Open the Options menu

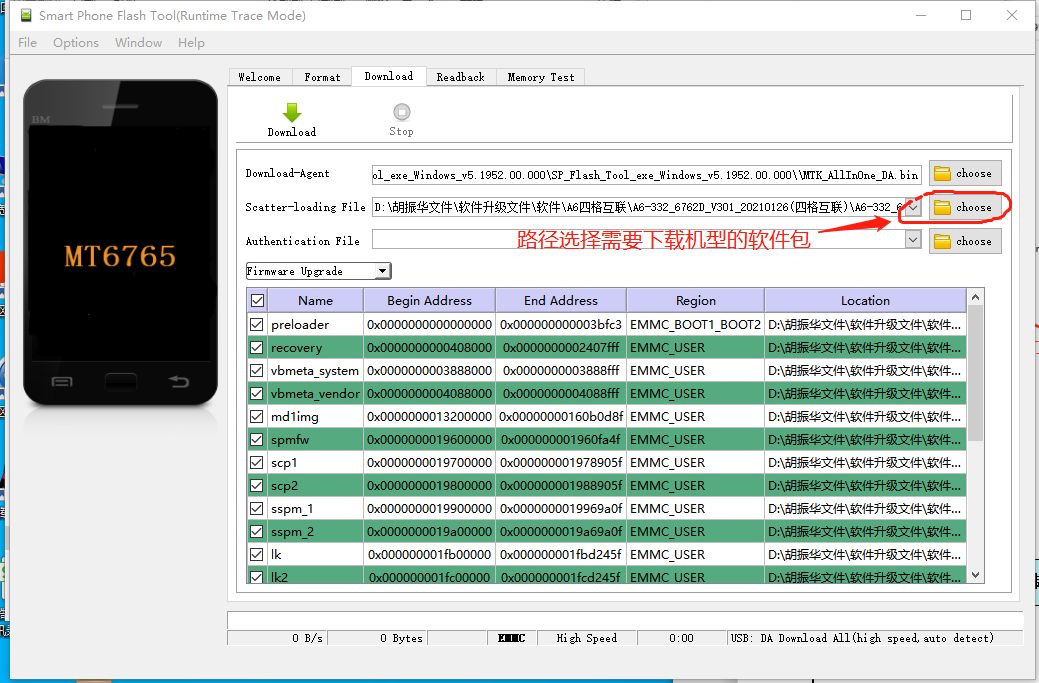[76, 43]
